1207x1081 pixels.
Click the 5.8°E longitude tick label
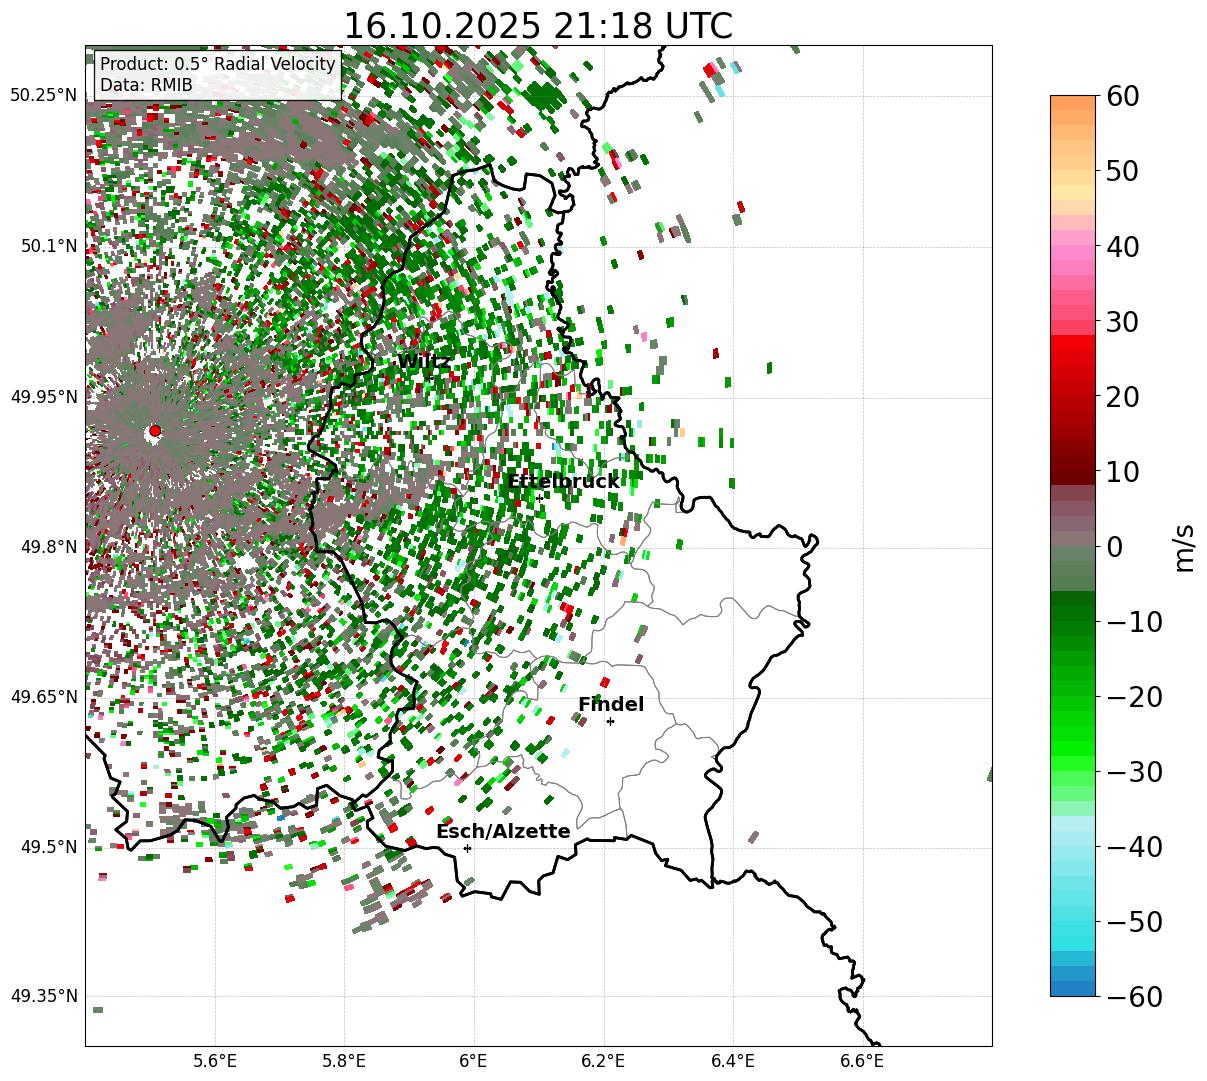[x=345, y=1062]
